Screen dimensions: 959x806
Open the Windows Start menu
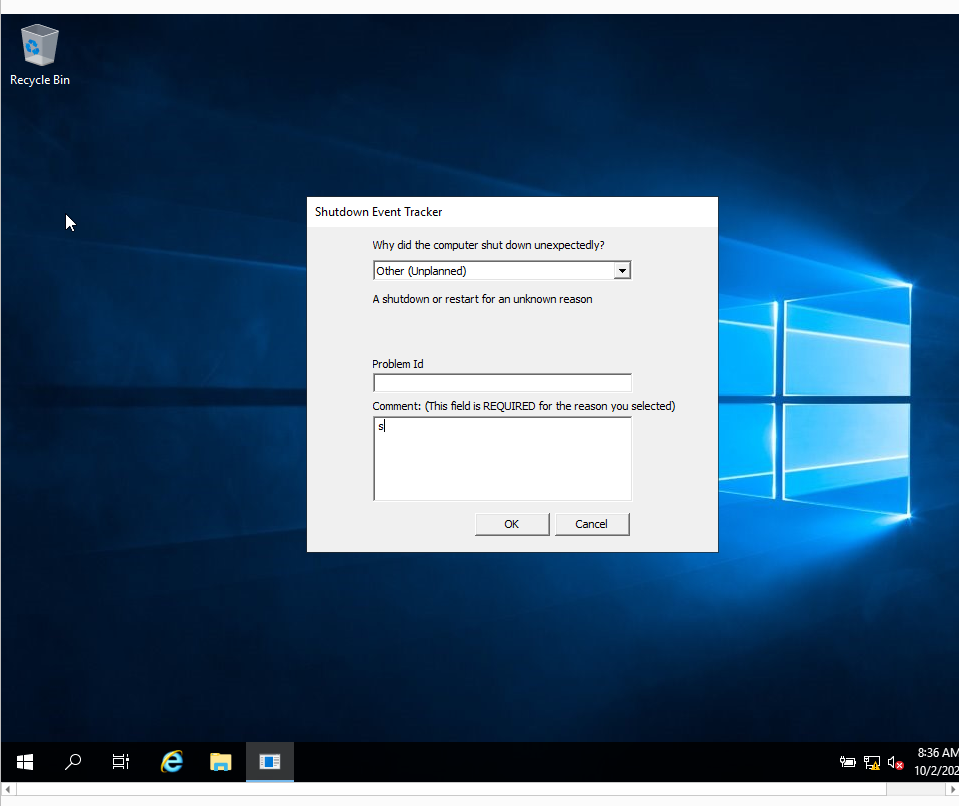tap(24, 761)
